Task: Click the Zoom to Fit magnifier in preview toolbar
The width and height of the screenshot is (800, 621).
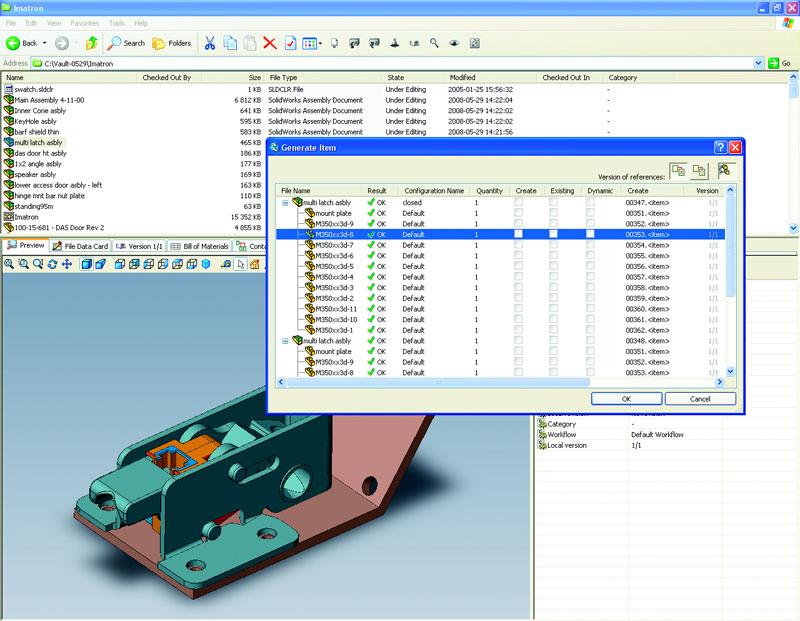Action: point(9,264)
